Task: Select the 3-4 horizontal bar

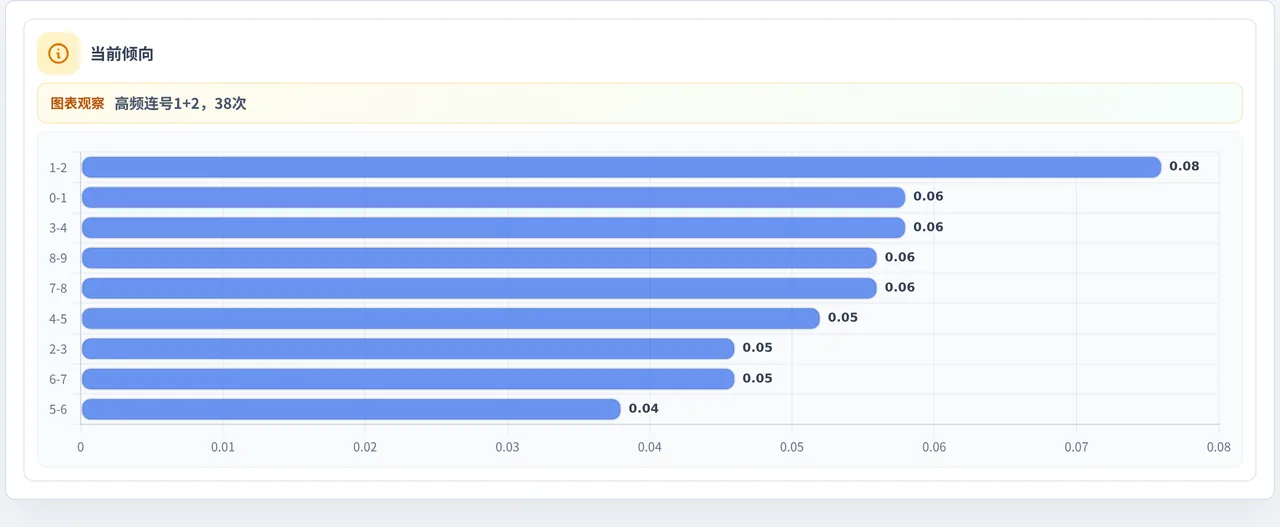Action: point(493,227)
